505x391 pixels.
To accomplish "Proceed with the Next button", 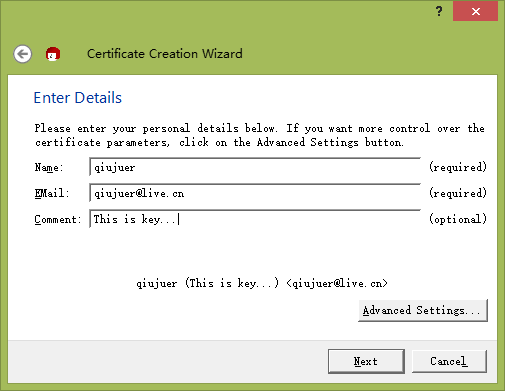I will [366, 361].
